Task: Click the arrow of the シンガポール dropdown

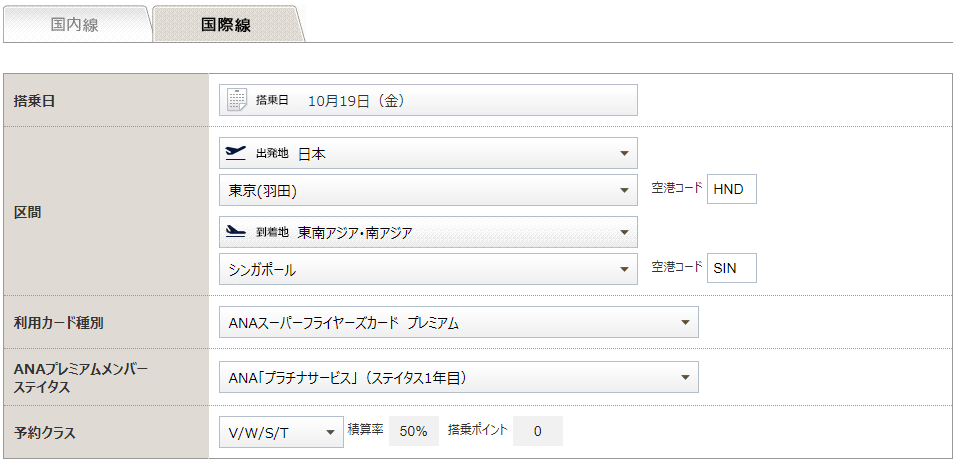Action: click(625, 269)
